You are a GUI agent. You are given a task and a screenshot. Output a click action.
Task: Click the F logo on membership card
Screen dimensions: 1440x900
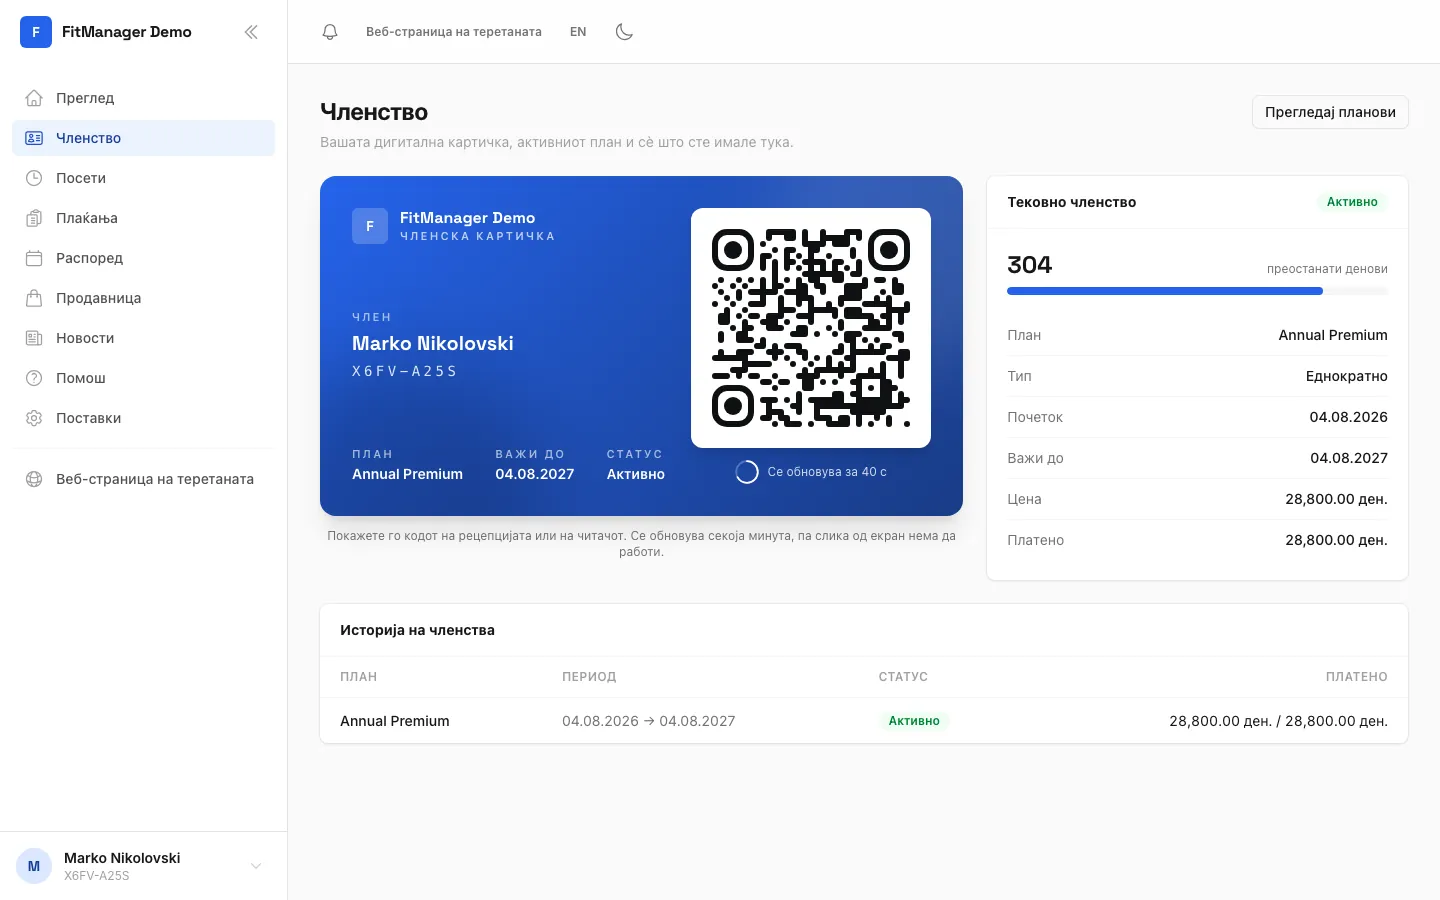tap(370, 226)
